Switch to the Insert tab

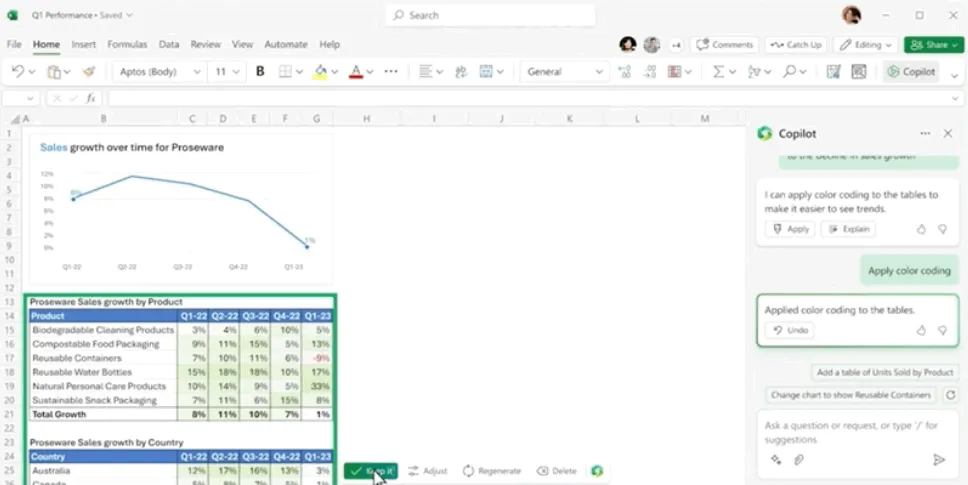point(83,44)
